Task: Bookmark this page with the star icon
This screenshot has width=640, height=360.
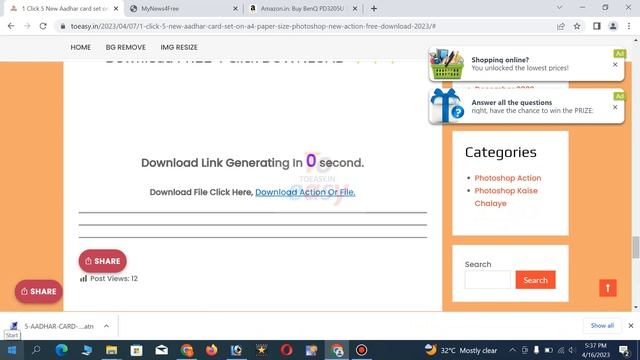Action: click(x=577, y=26)
